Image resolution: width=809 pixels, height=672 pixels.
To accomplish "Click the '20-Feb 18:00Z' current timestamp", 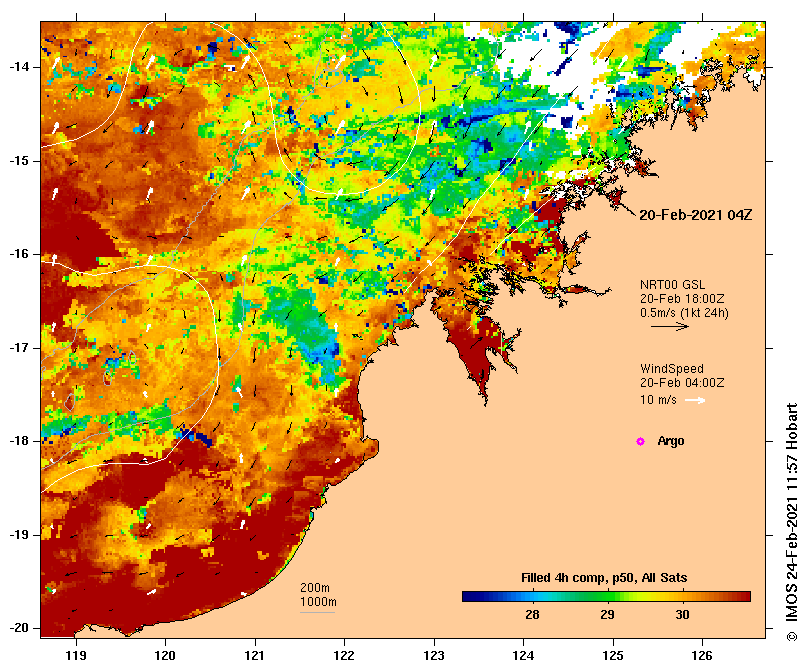I will click(x=682, y=299).
